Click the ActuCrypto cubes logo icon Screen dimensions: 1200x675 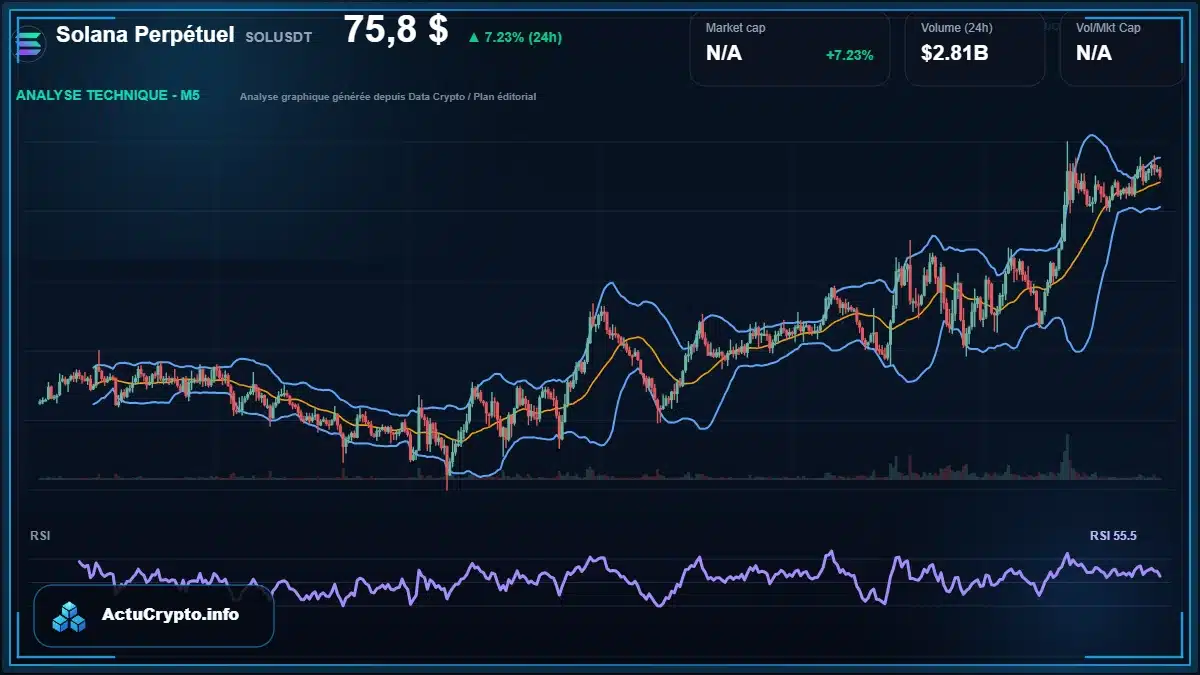click(70, 617)
